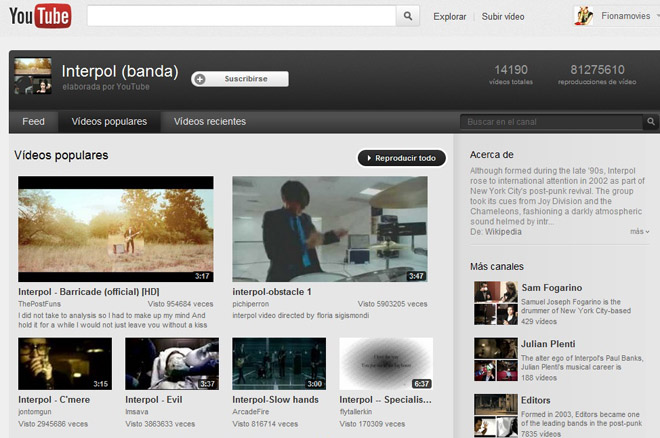
Task: Focus the main YouTube search field
Action: 241,16
